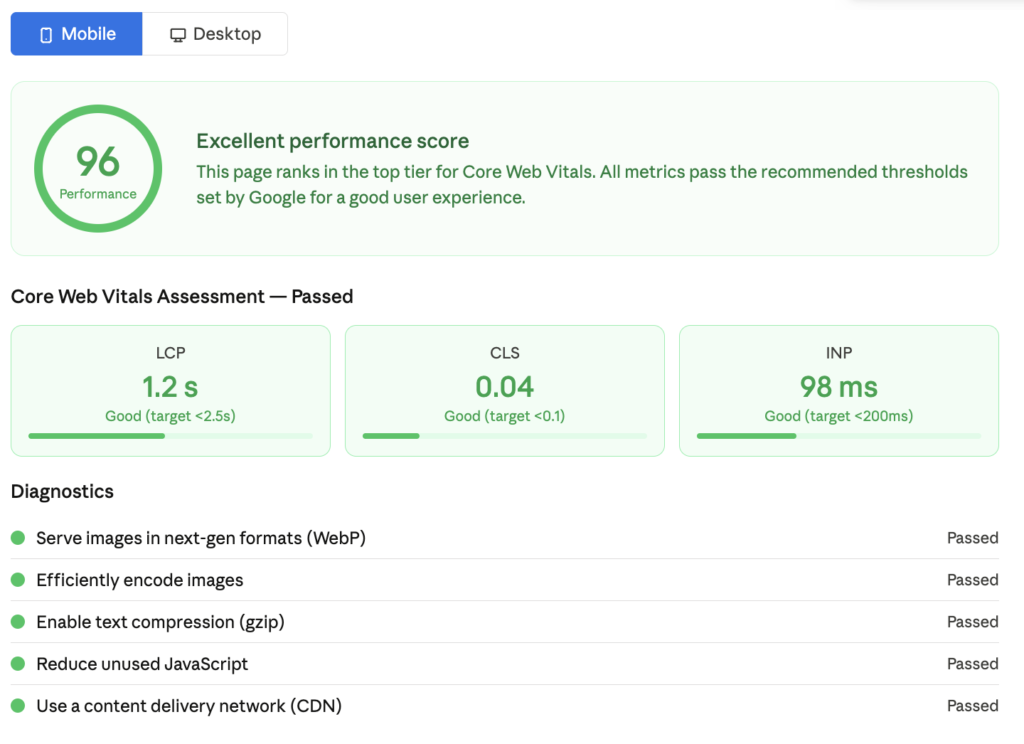1024x744 pixels.
Task: Switch to the Desktop tab
Action: click(215, 34)
